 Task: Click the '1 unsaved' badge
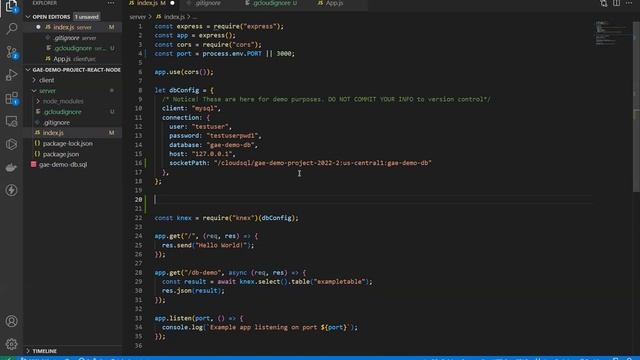click(87, 17)
